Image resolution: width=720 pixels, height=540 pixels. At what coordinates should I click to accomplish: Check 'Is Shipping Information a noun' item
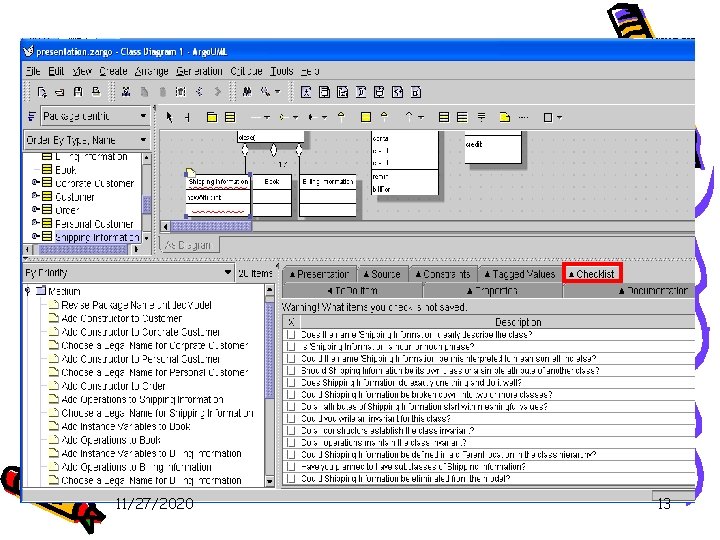[x=291, y=346]
